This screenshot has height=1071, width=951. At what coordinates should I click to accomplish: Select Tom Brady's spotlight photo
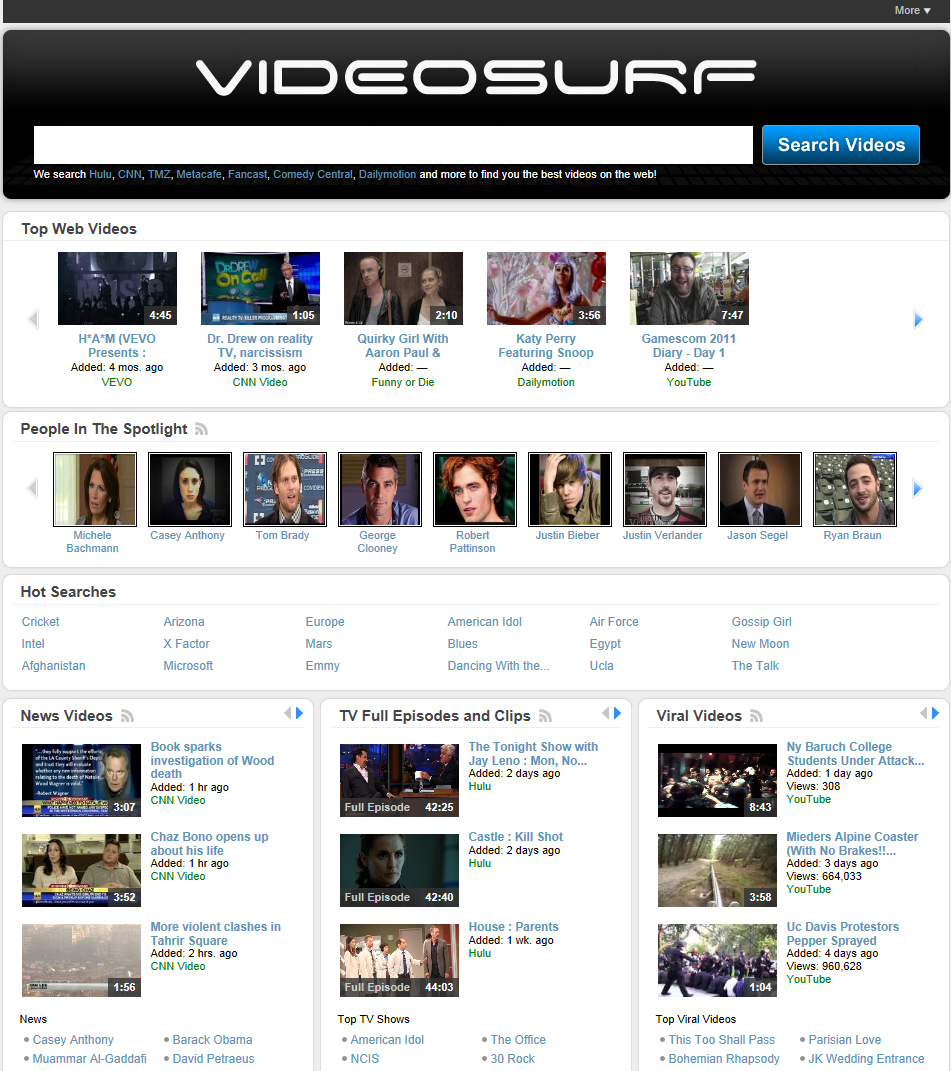[x=285, y=490]
